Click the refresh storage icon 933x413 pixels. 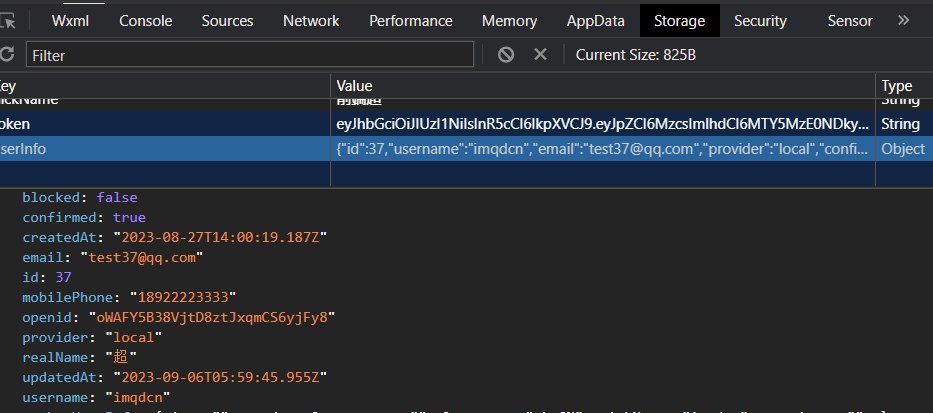(6, 54)
